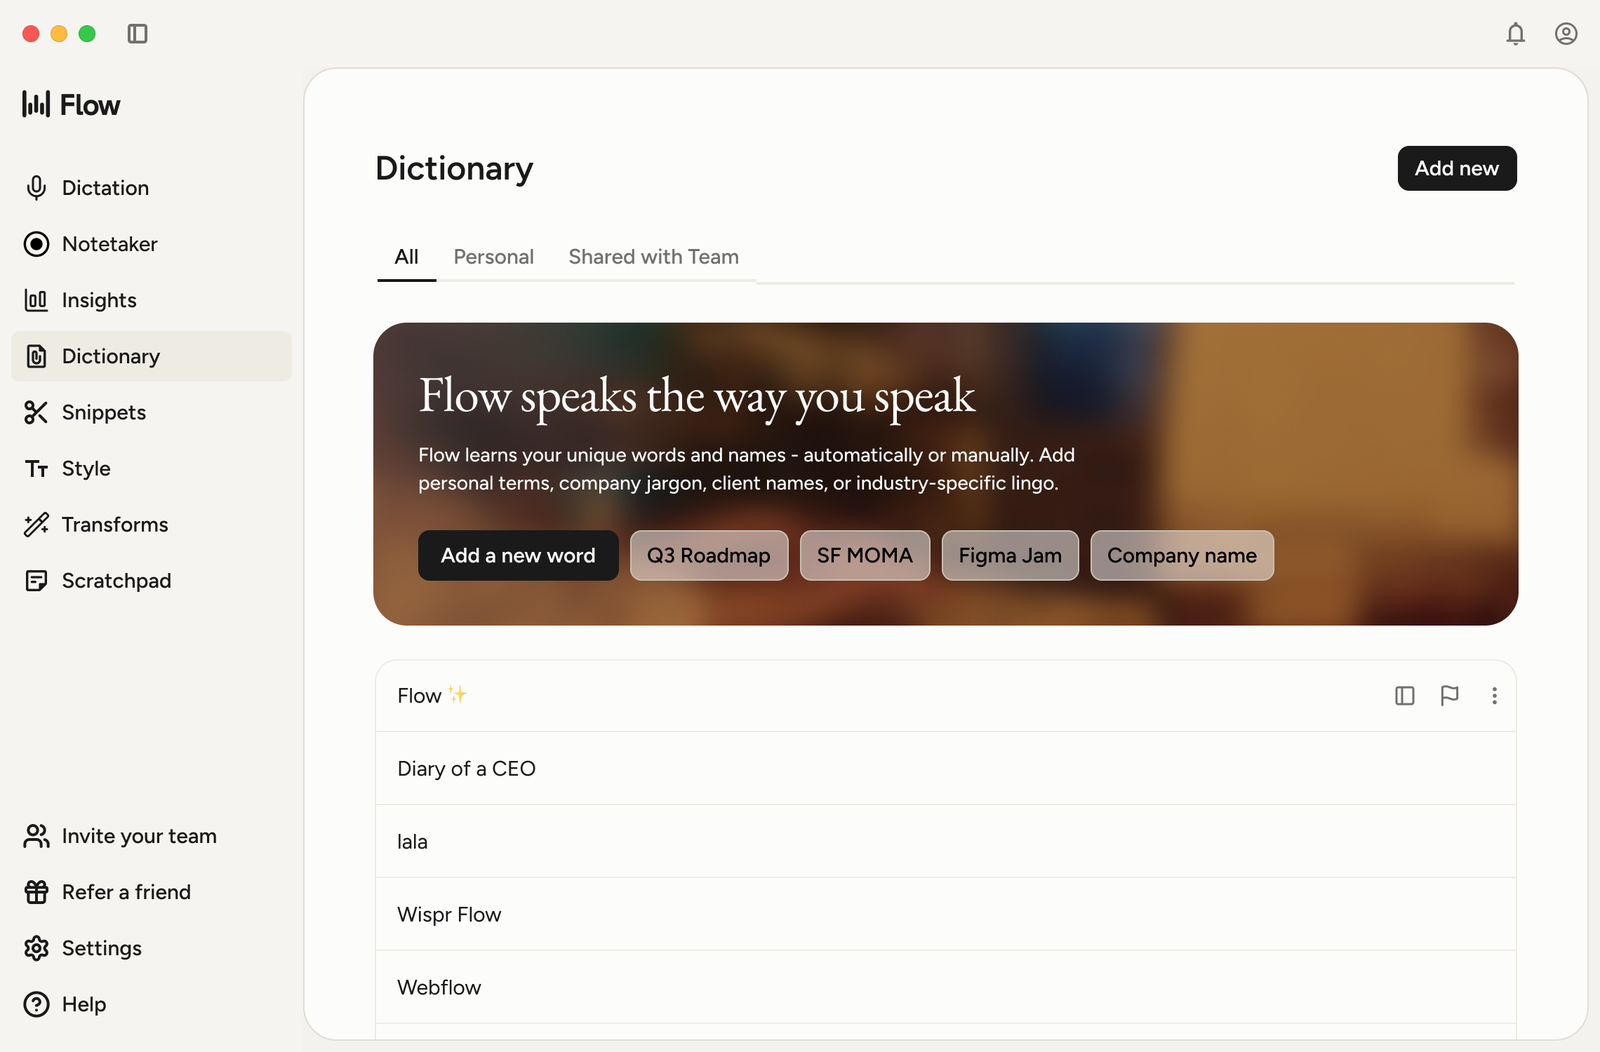Click the Snippets scissors icon
Screen dimensions: 1600x1052
coord(37,412)
